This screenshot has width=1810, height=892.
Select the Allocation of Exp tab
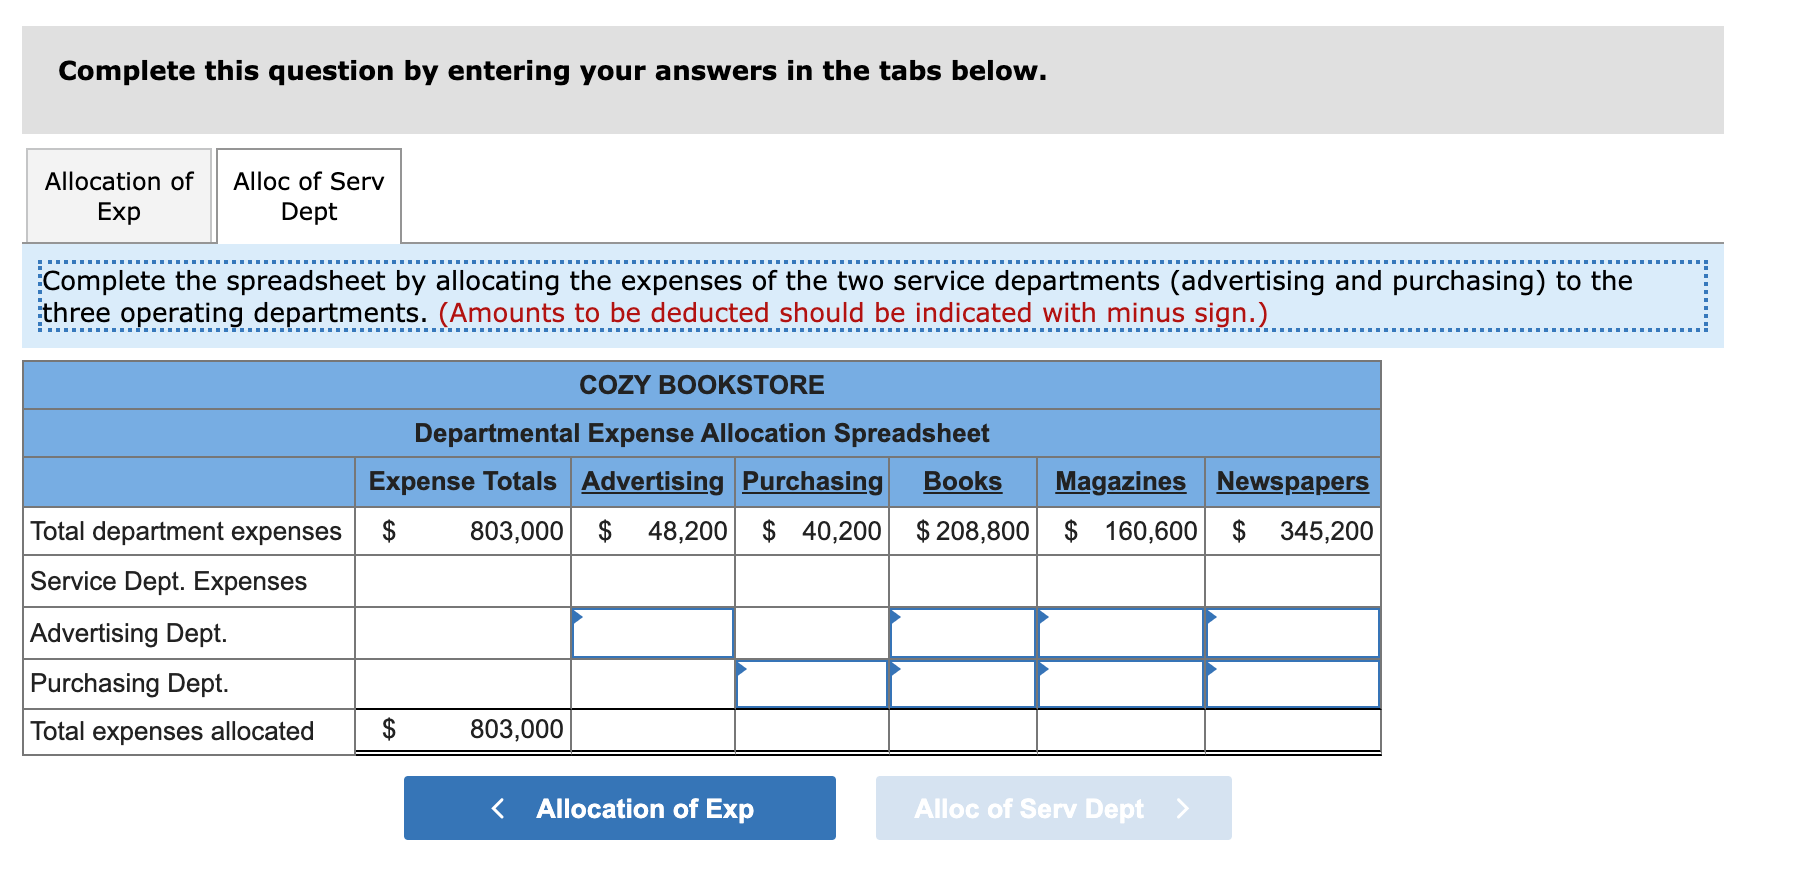[x=117, y=196]
